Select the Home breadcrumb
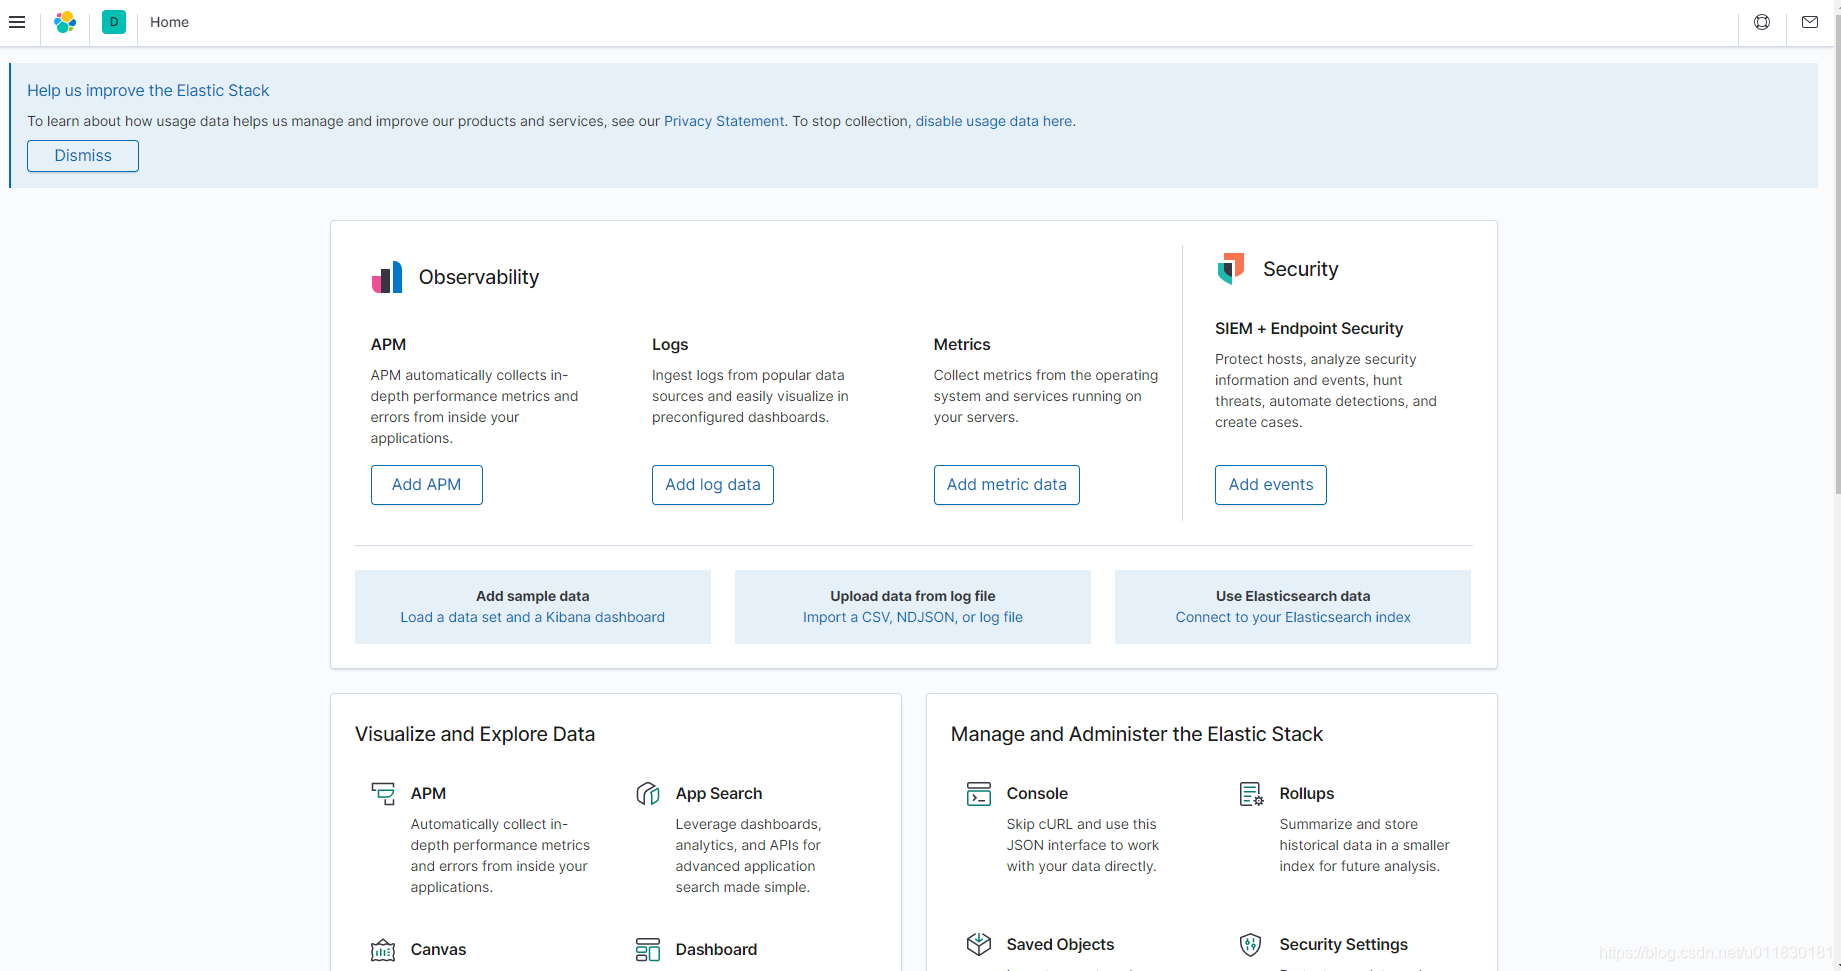The height and width of the screenshot is (971, 1841). pyautogui.click(x=169, y=22)
